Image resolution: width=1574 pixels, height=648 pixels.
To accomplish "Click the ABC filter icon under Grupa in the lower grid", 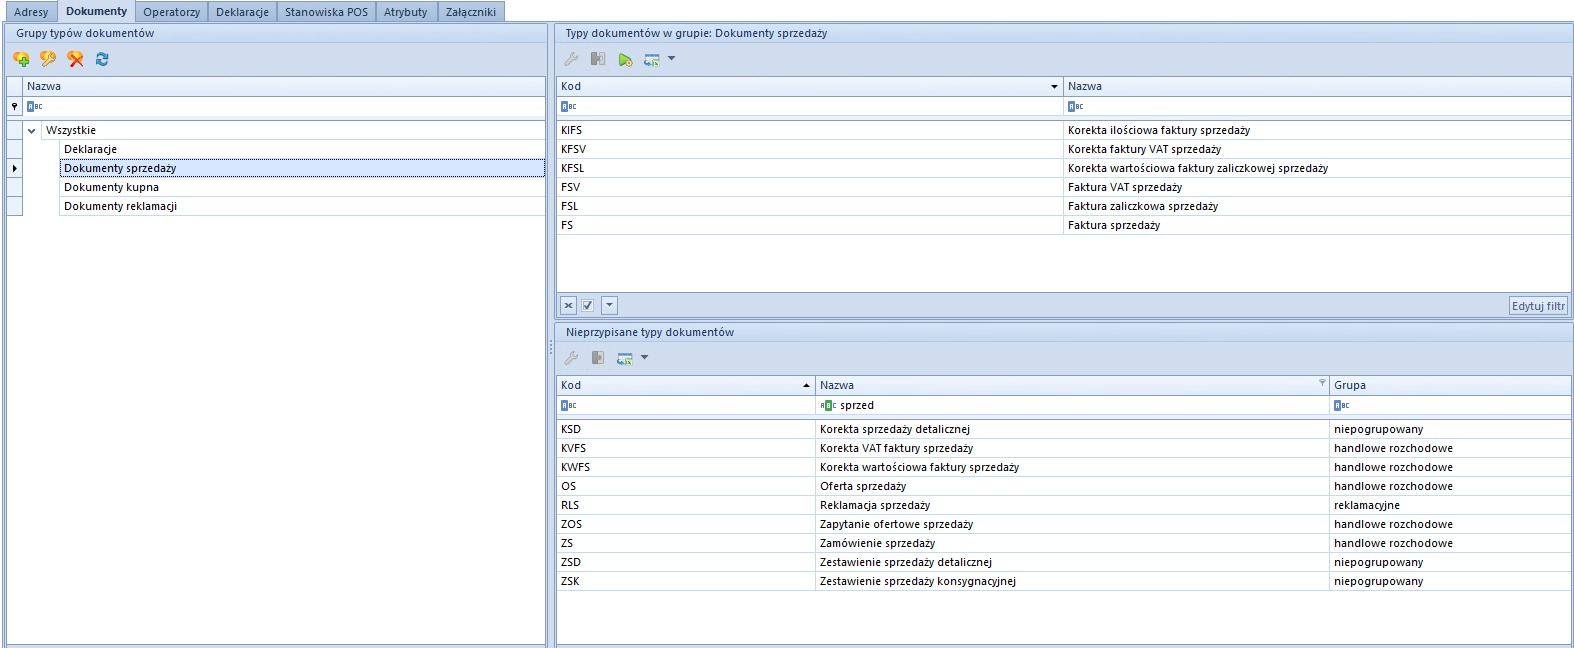I will pos(1342,405).
